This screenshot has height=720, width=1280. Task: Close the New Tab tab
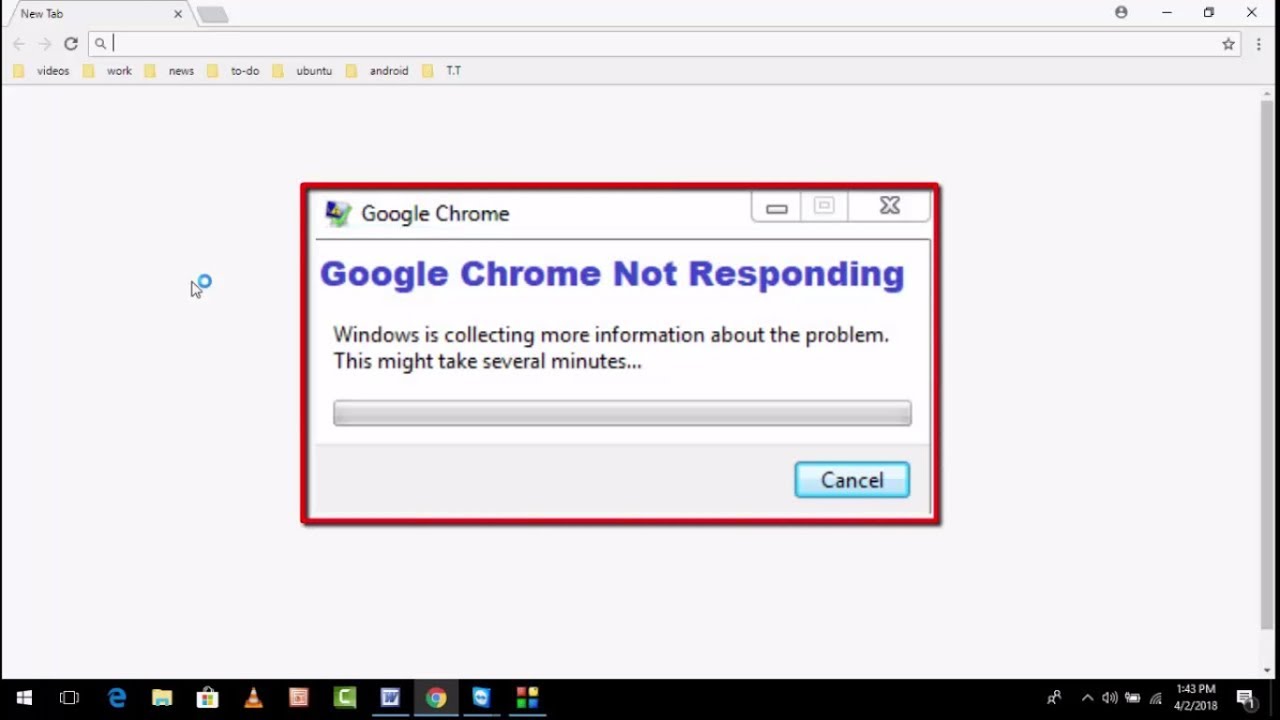(178, 14)
